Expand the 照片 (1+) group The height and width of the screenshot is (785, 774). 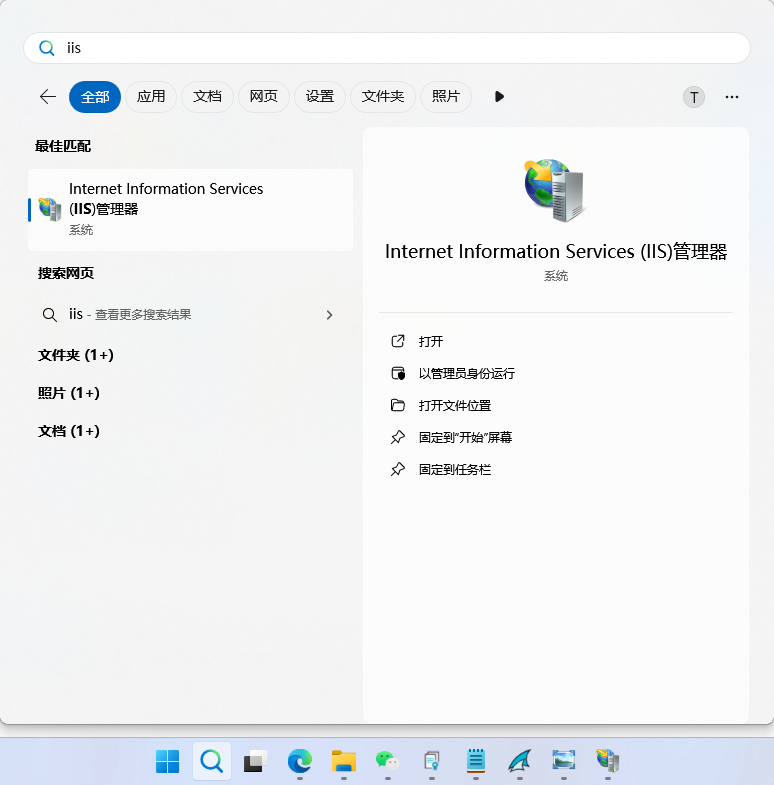click(69, 393)
